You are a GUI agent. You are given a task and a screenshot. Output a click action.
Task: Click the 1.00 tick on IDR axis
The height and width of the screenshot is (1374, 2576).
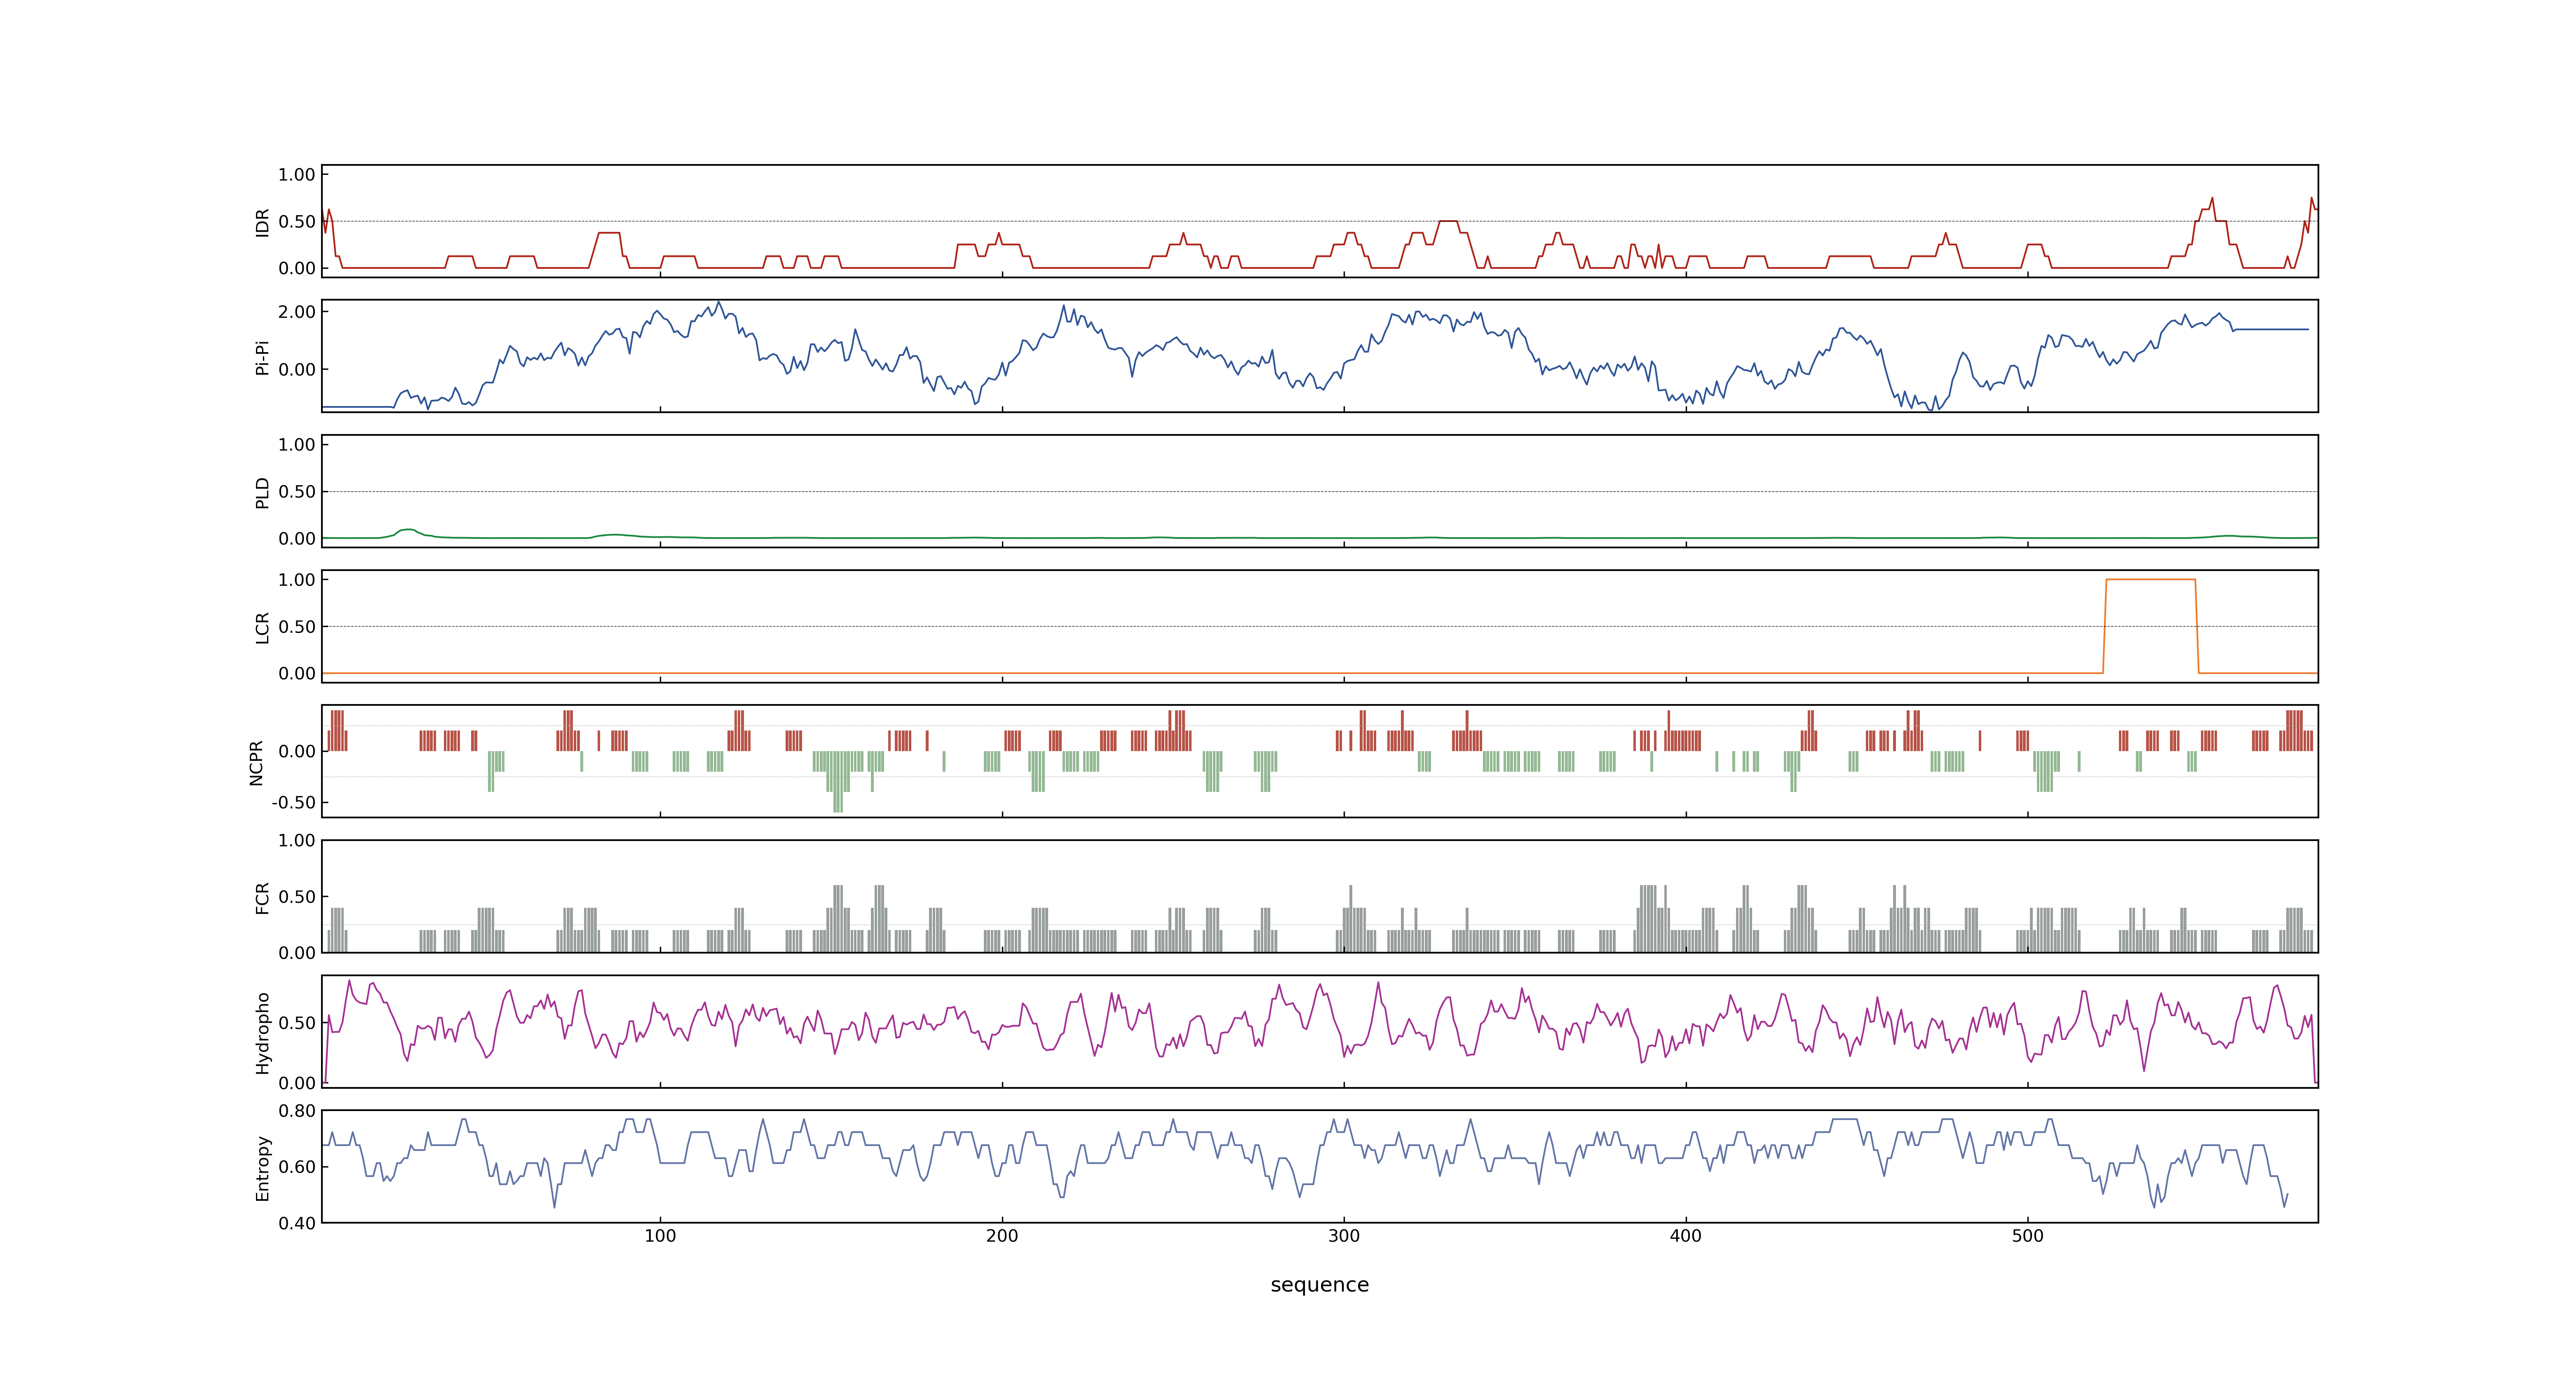click(297, 175)
